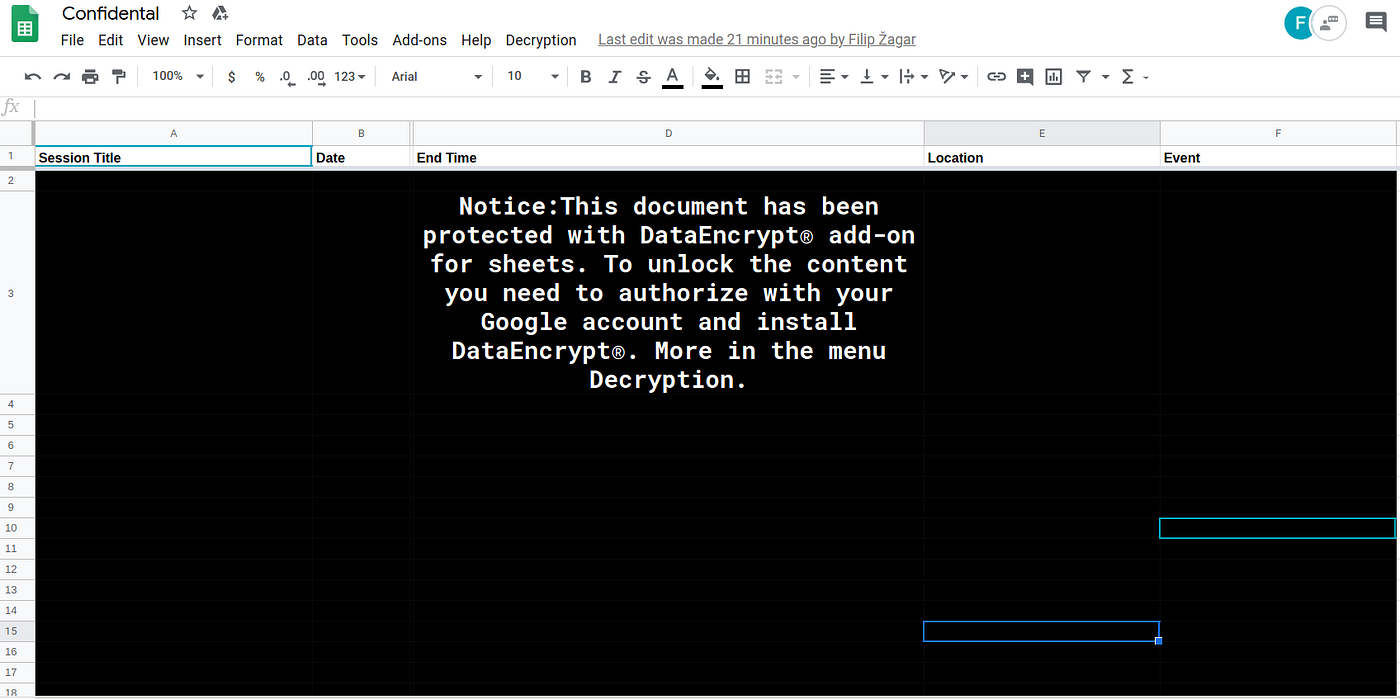The image size is (1400, 699).
Task: Click the Create a filter icon
Action: [x=1083, y=76]
